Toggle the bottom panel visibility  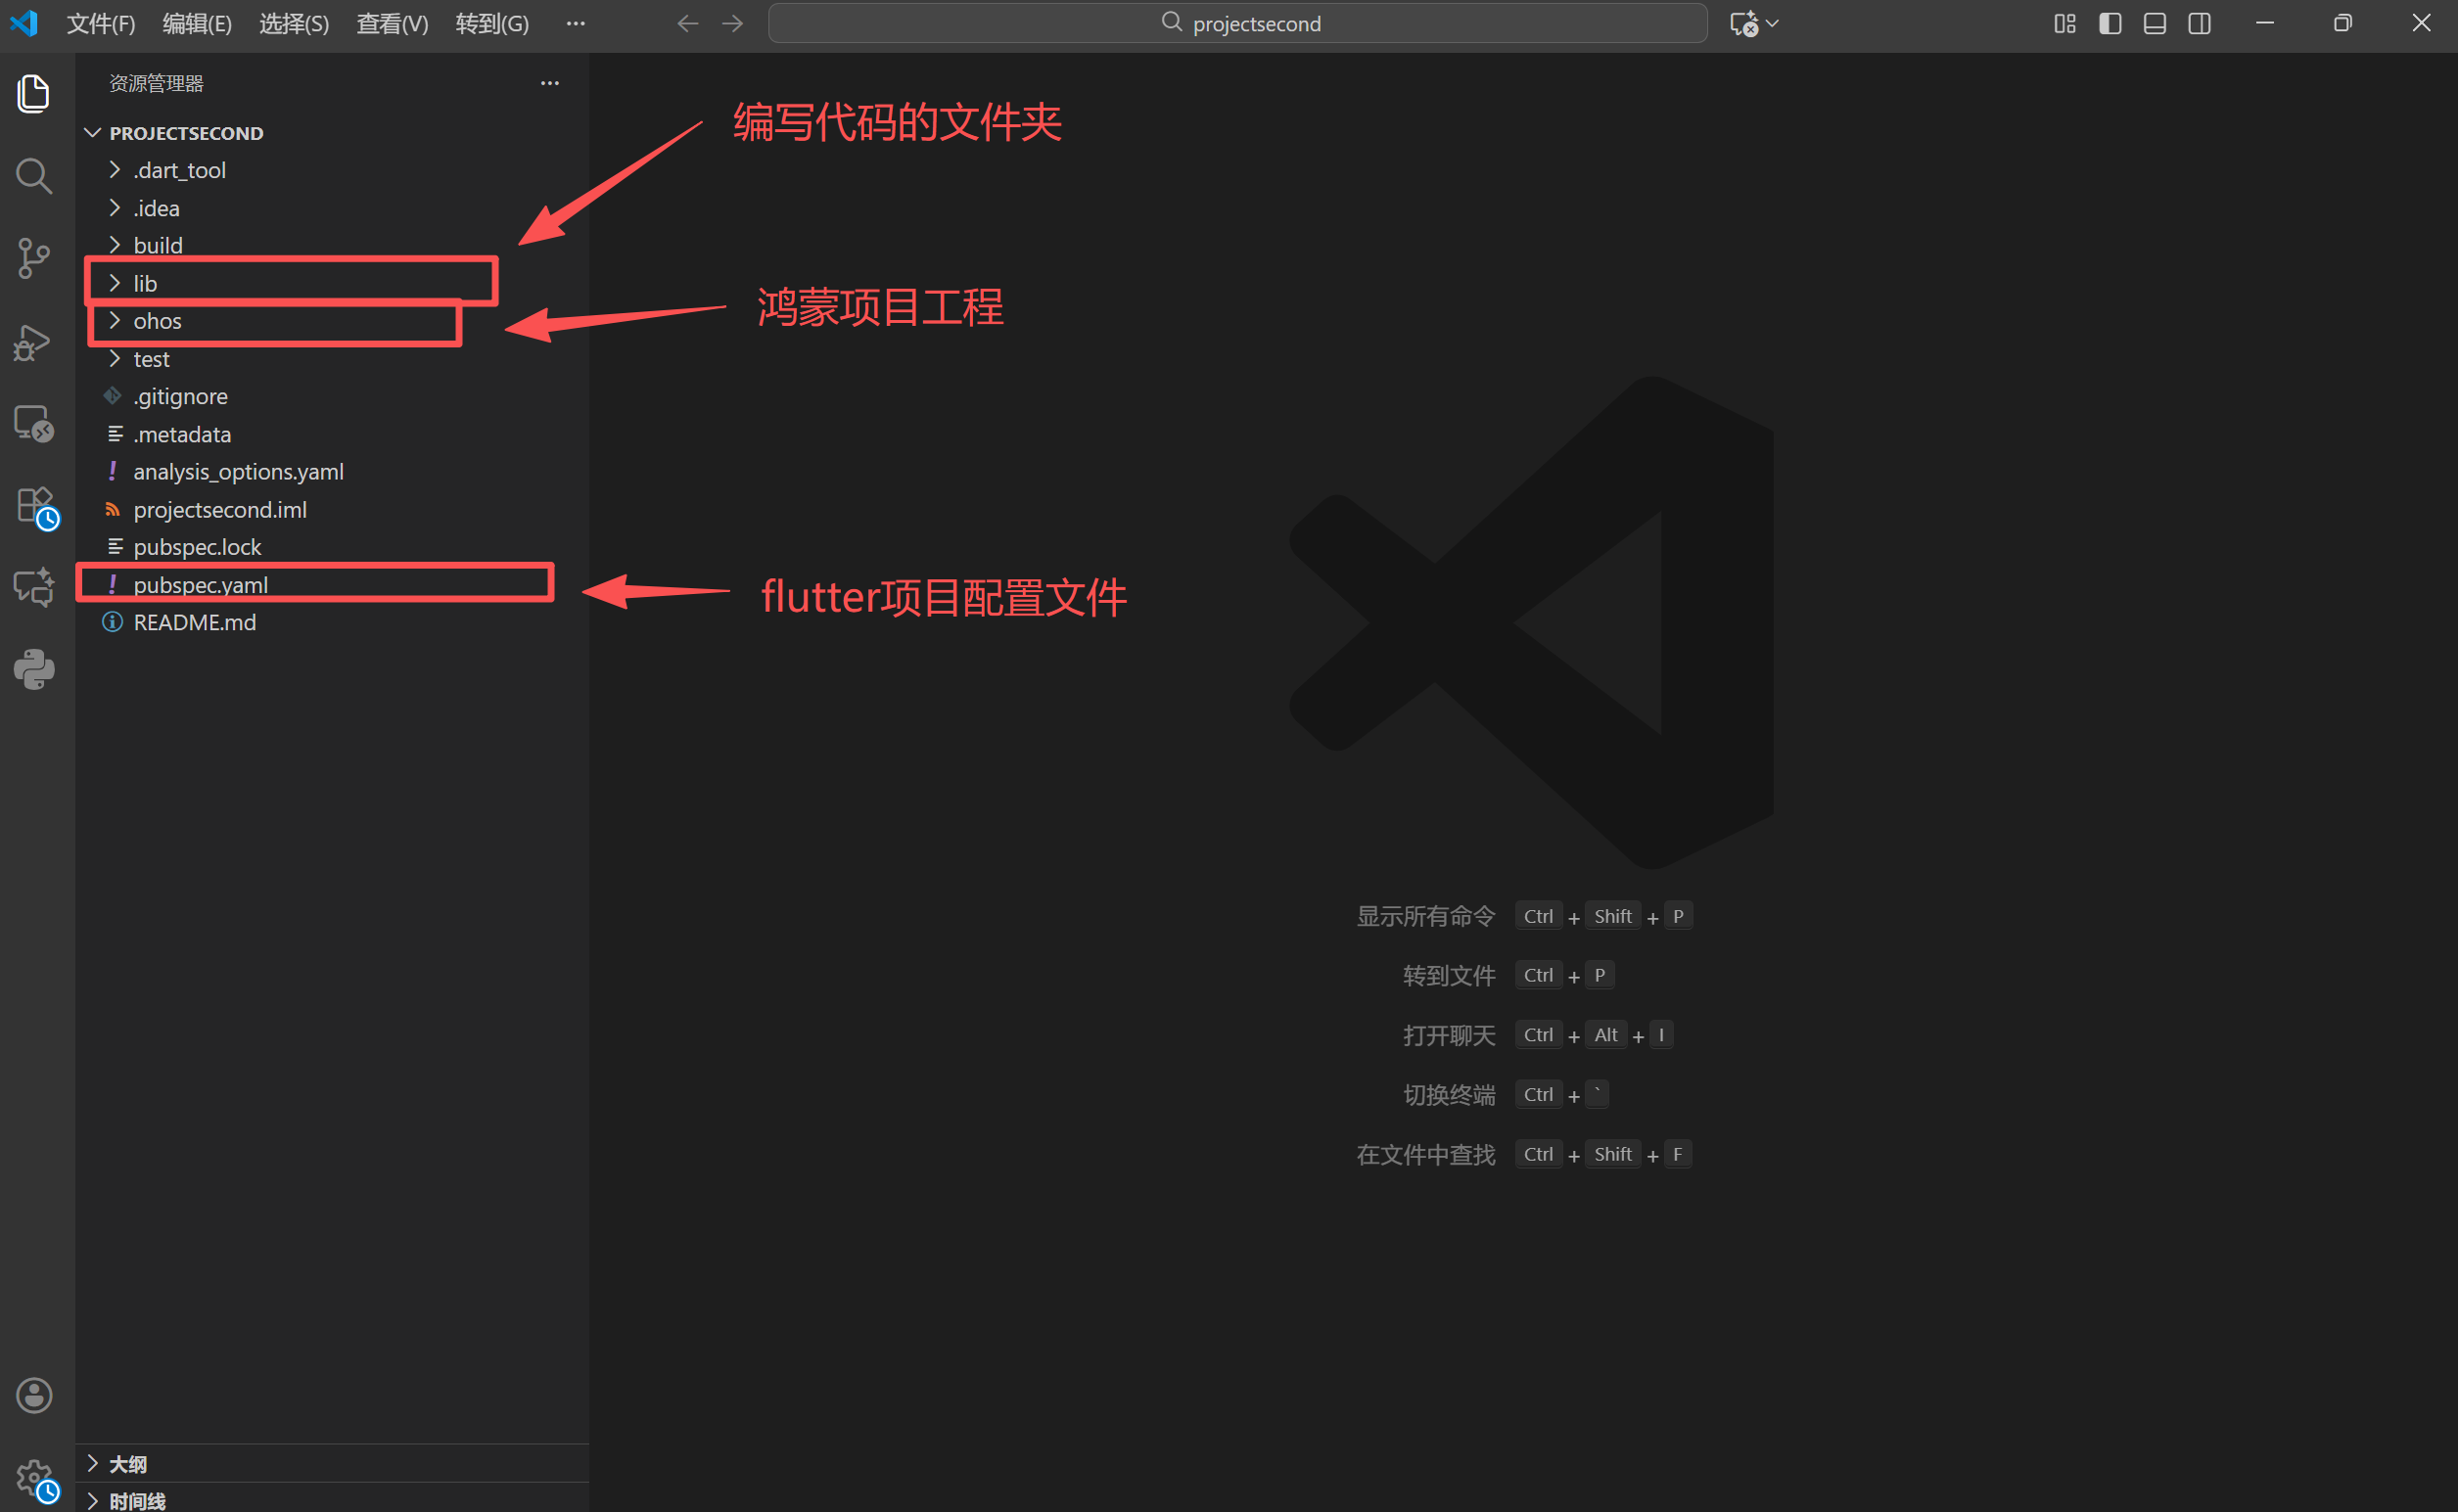click(x=2155, y=23)
